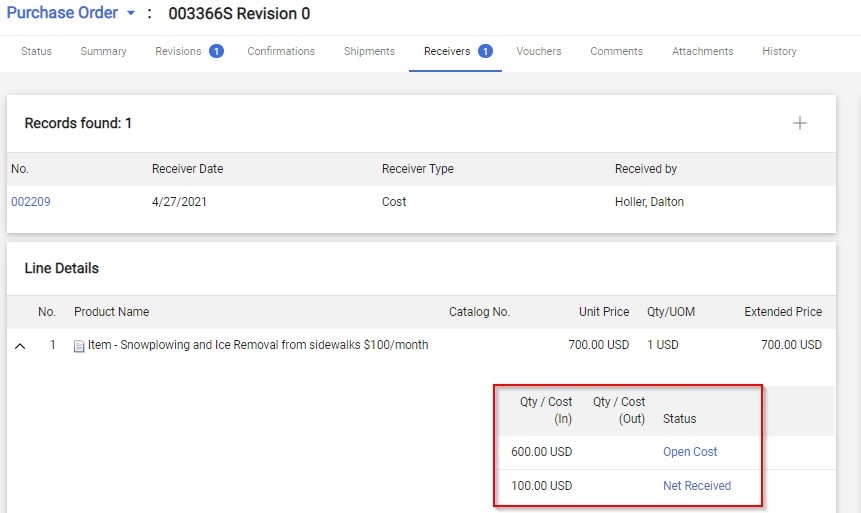Select the Receivers tab
This screenshot has height=513, width=861.
point(447,51)
